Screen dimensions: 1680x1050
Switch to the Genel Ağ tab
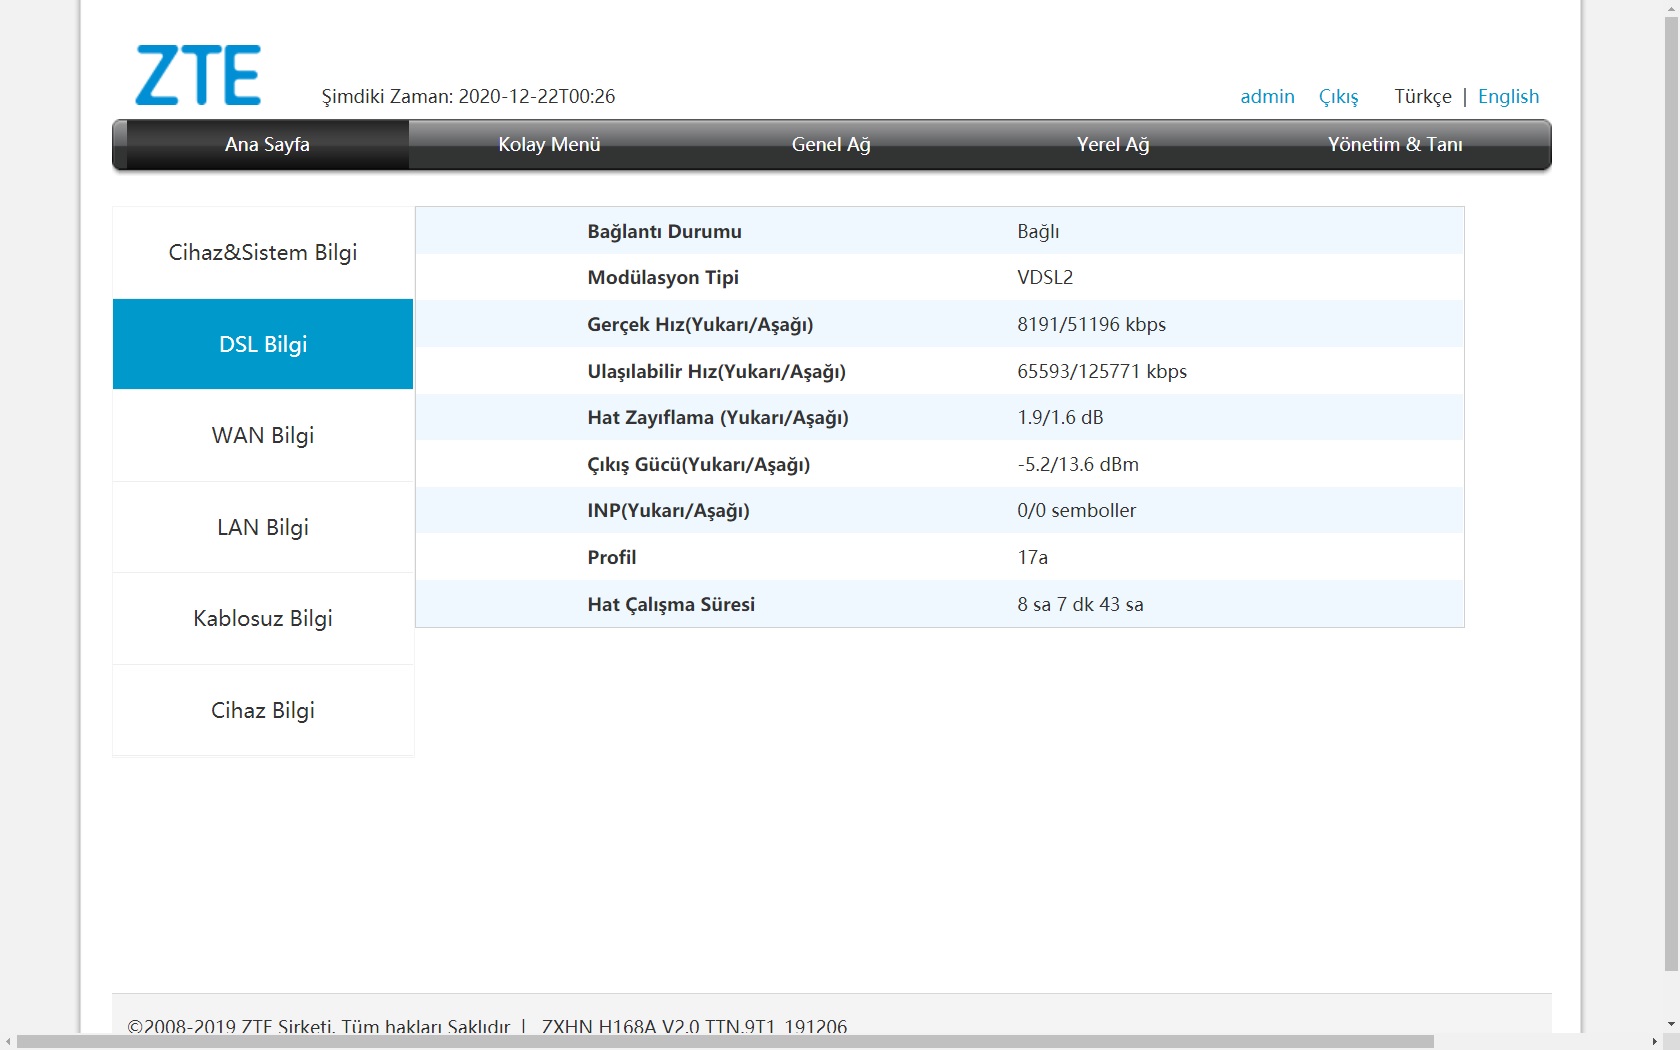(x=831, y=144)
